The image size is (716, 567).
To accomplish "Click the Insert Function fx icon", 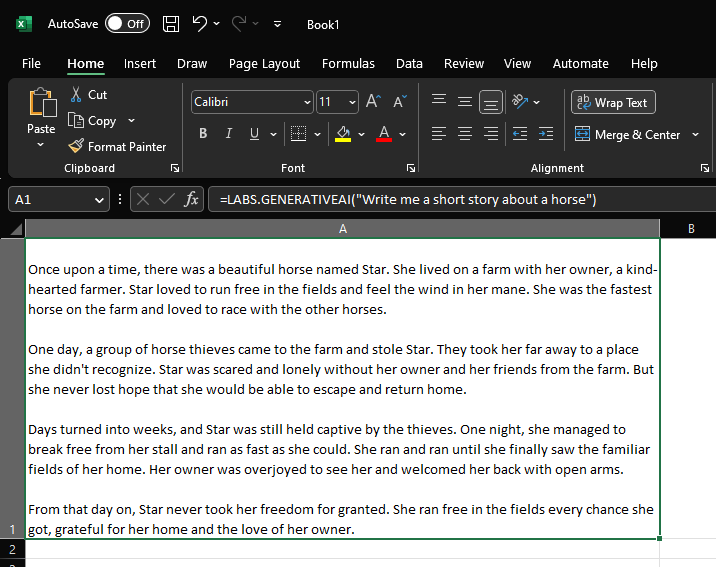I will pyautogui.click(x=191, y=199).
